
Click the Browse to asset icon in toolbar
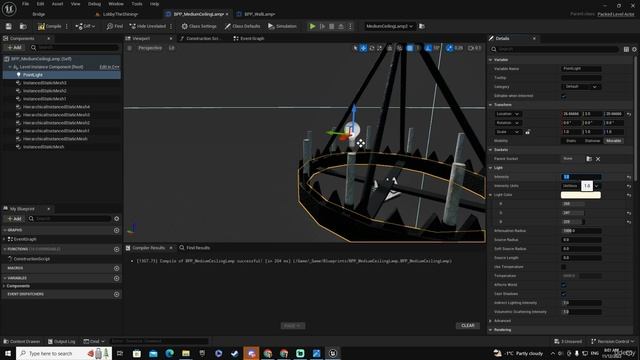(23, 26)
